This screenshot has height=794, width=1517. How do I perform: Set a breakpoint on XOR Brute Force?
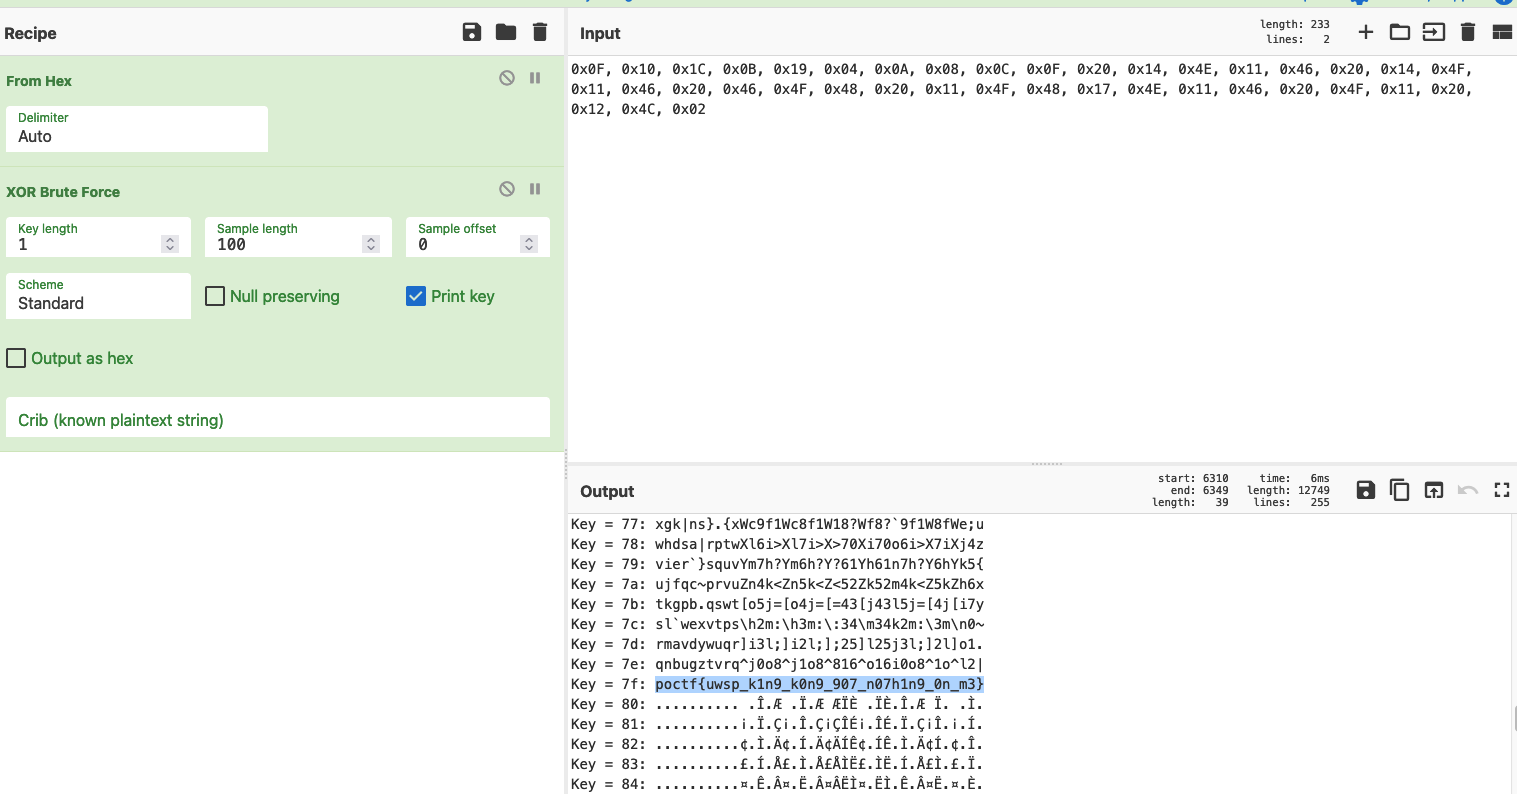(x=535, y=189)
